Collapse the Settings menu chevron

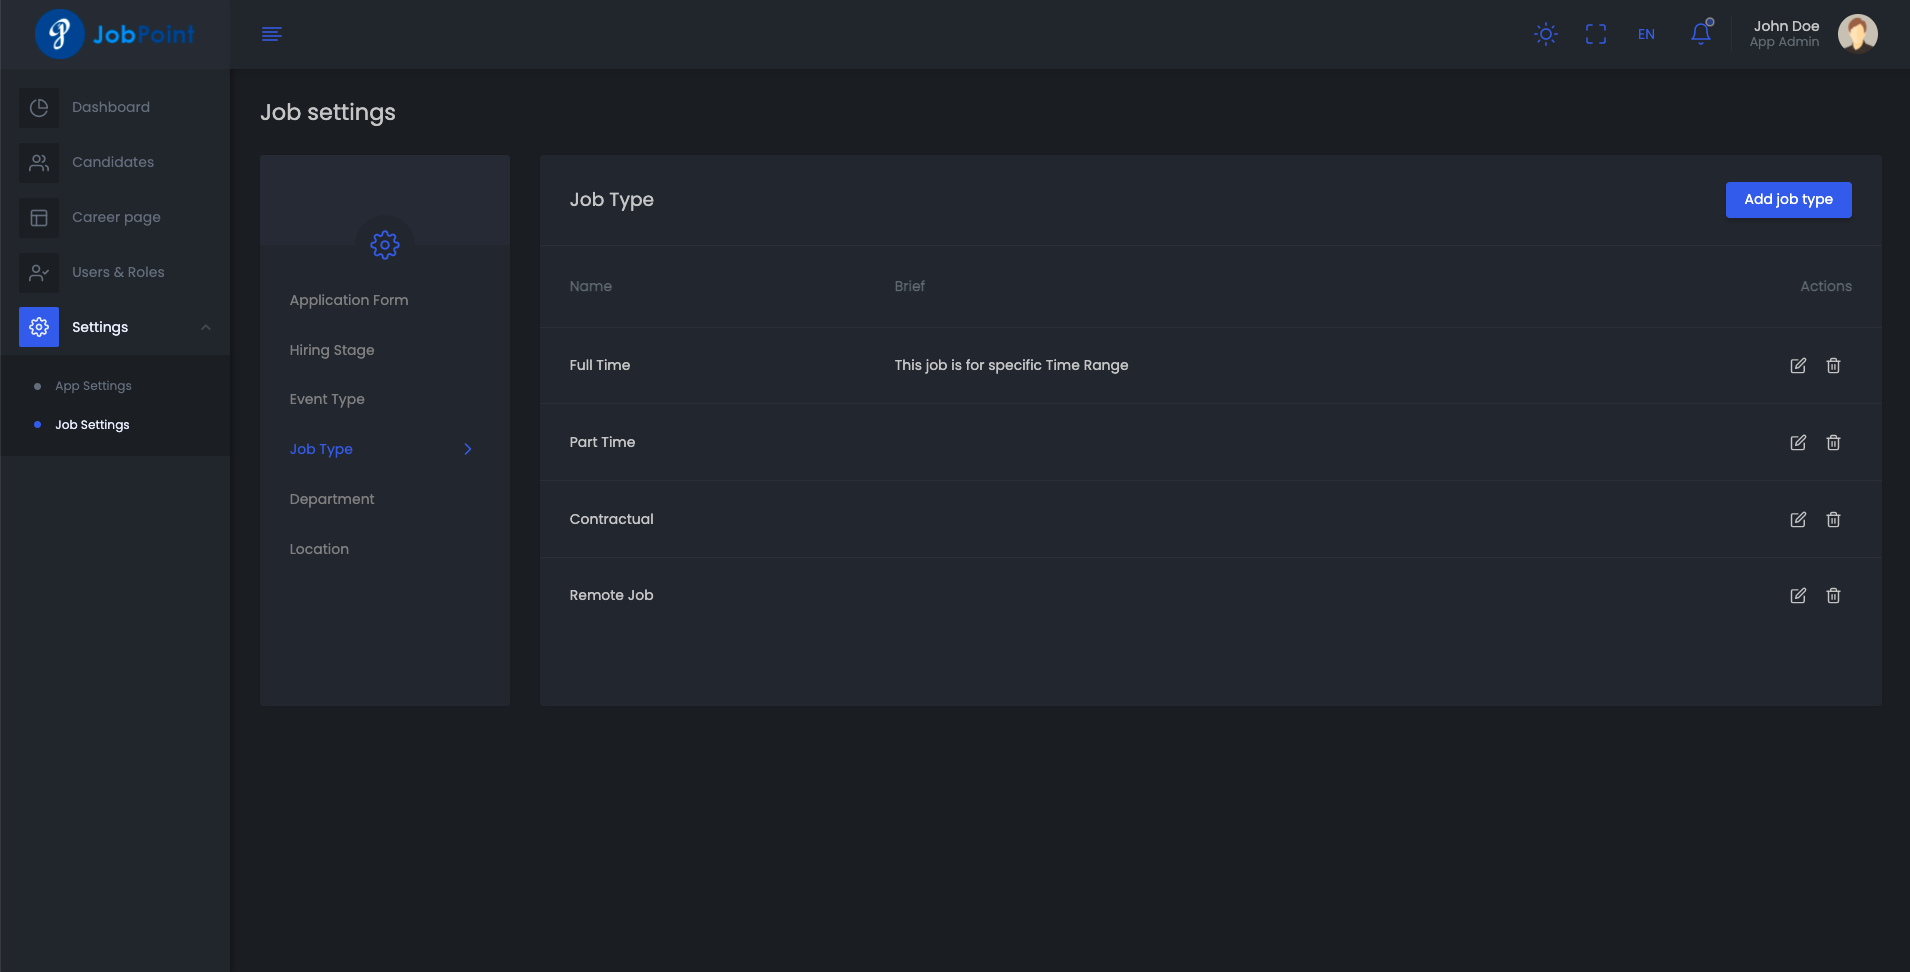(x=206, y=327)
